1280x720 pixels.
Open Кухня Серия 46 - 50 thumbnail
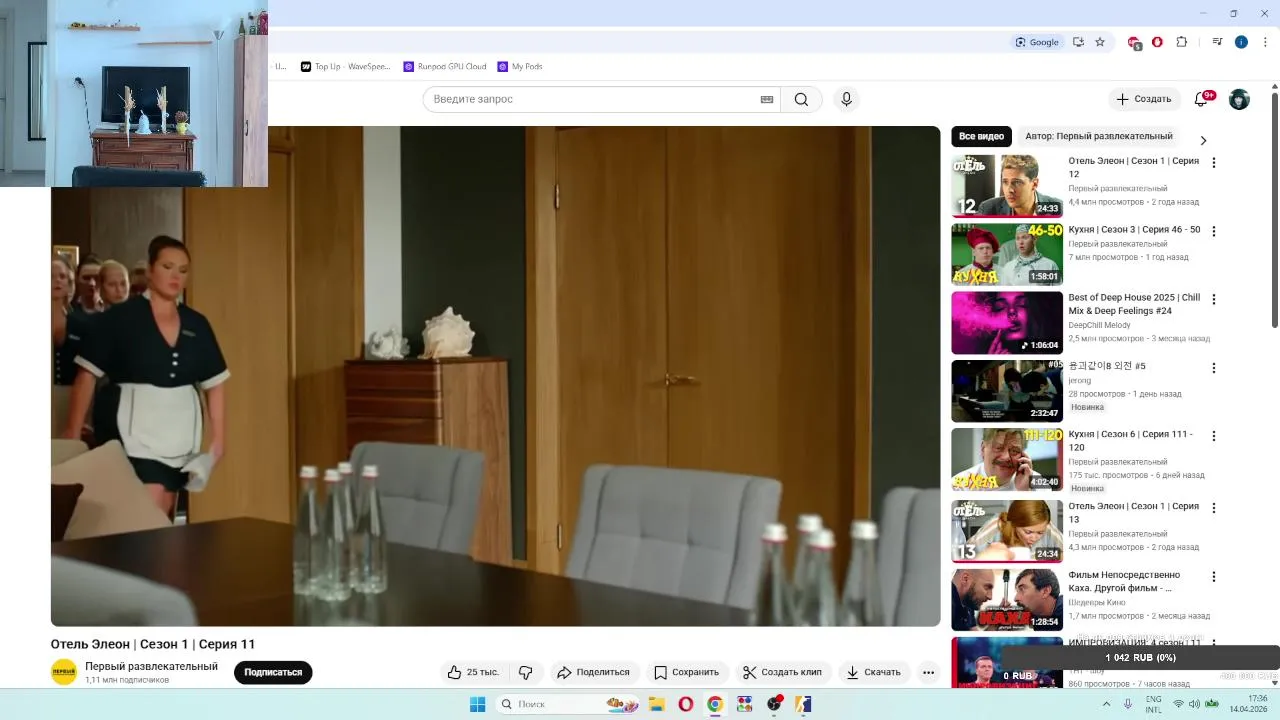[x=1007, y=254]
